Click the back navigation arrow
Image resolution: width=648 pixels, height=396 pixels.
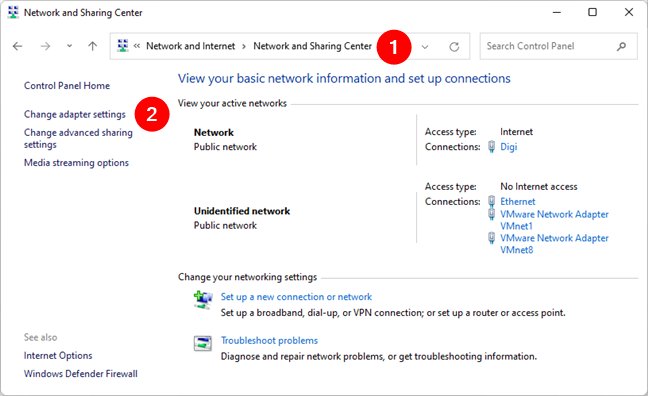pyautogui.click(x=17, y=46)
